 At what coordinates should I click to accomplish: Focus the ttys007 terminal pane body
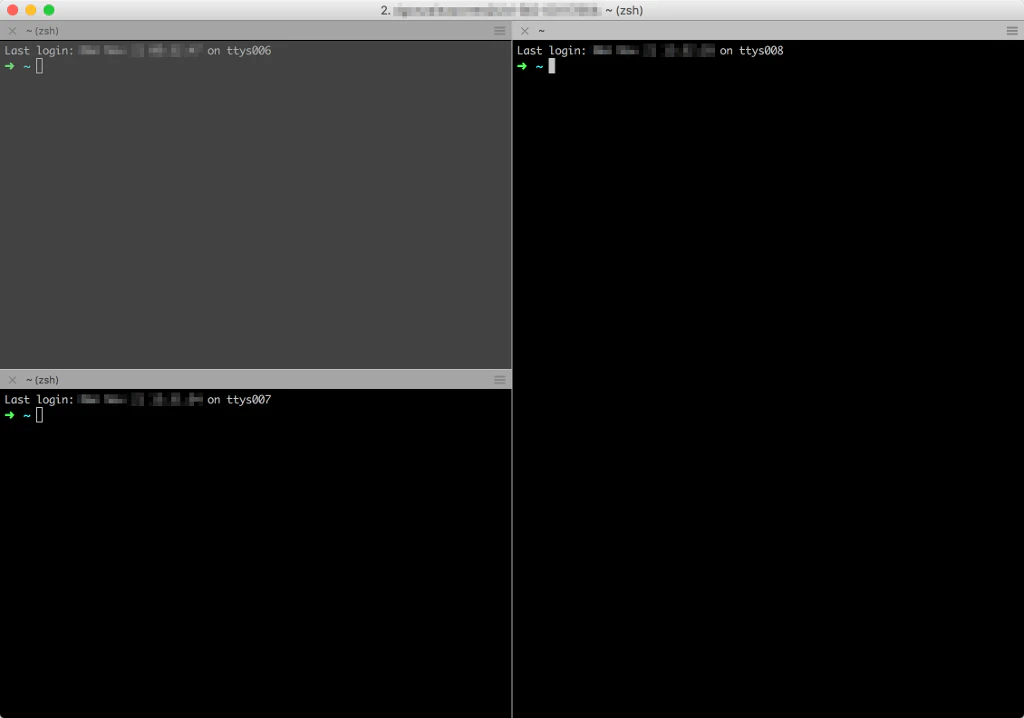click(x=255, y=560)
